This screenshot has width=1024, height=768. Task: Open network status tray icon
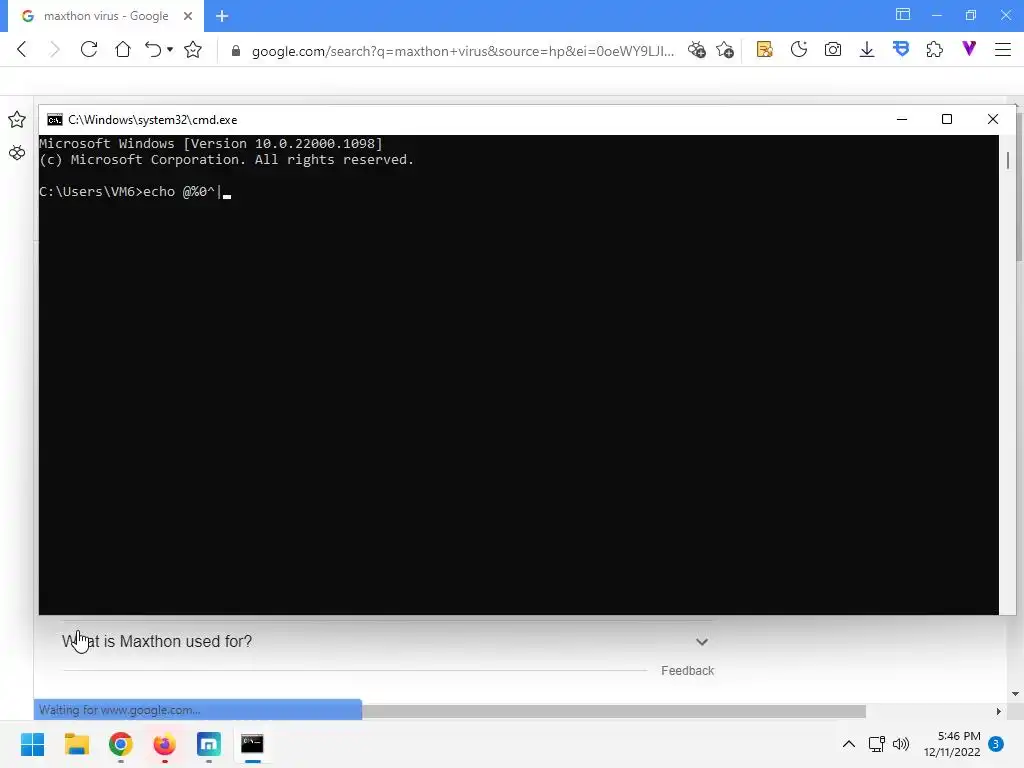876,744
